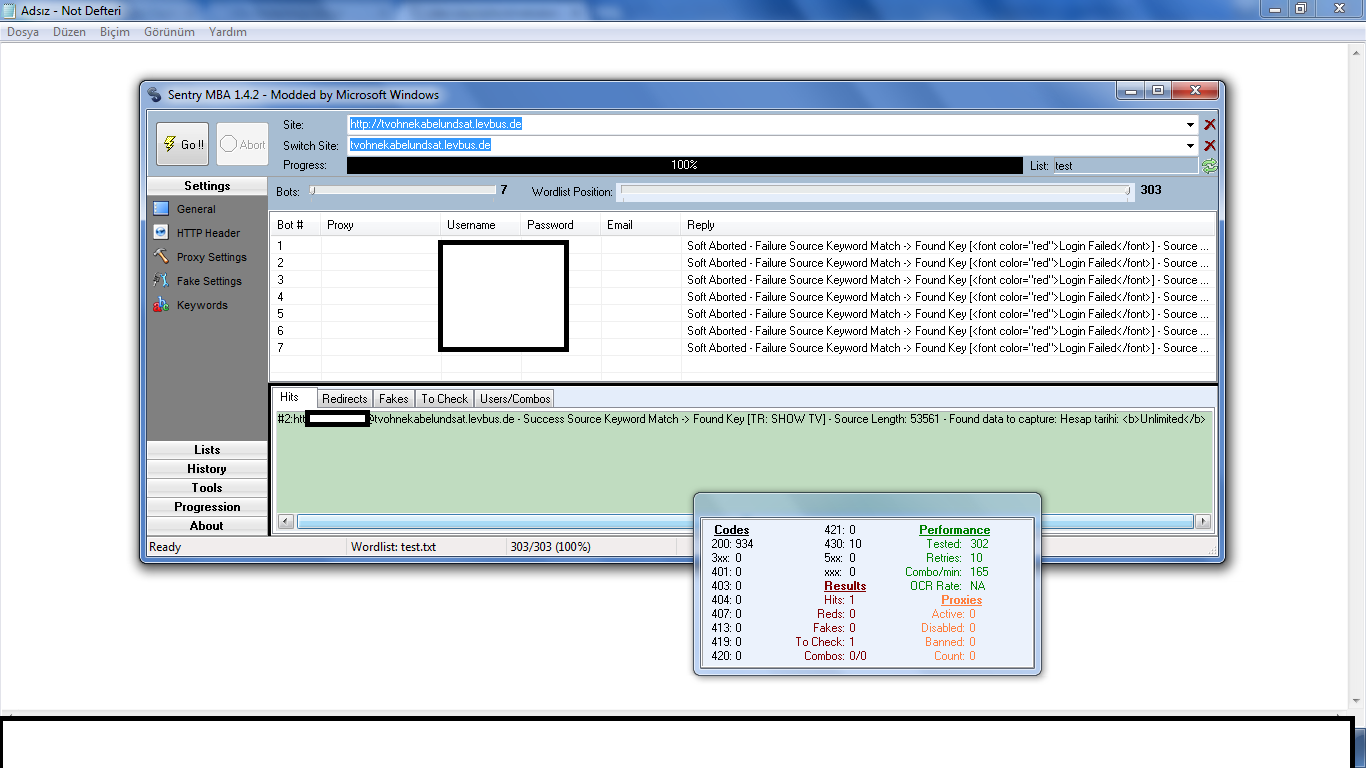Open the About section button

207,526
